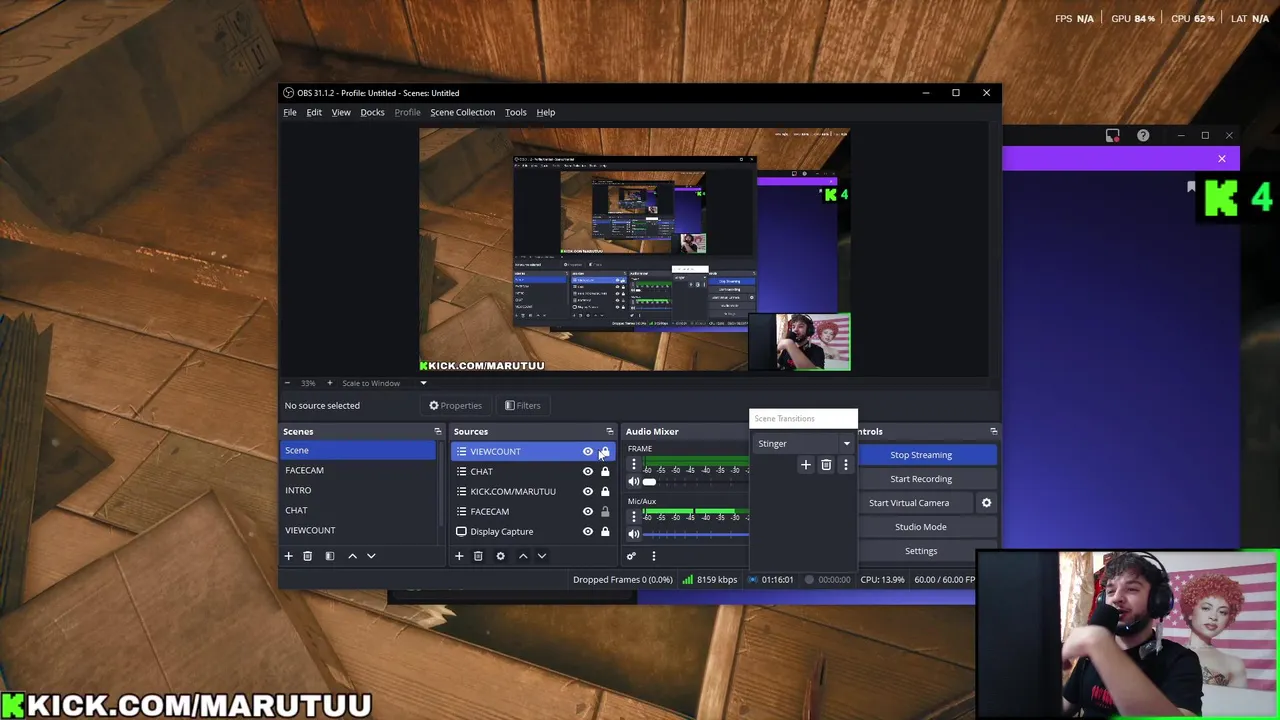Add a new scene with the plus icon
This screenshot has width=1280, height=720.
[x=288, y=556]
